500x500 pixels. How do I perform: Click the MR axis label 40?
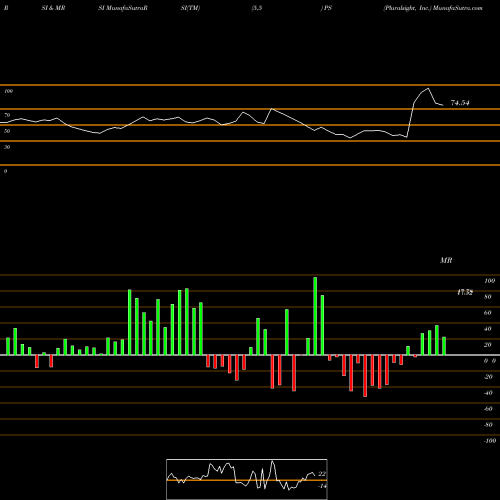click(x=488, y=329)
